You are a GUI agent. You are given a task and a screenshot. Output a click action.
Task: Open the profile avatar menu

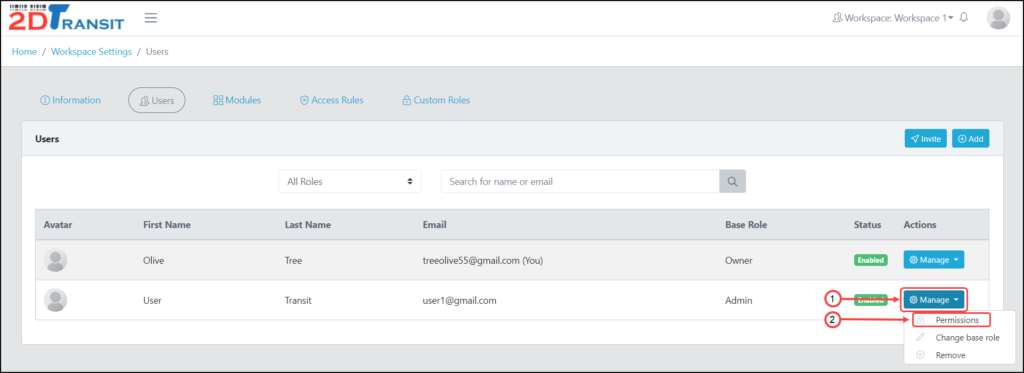coord(999,18)
